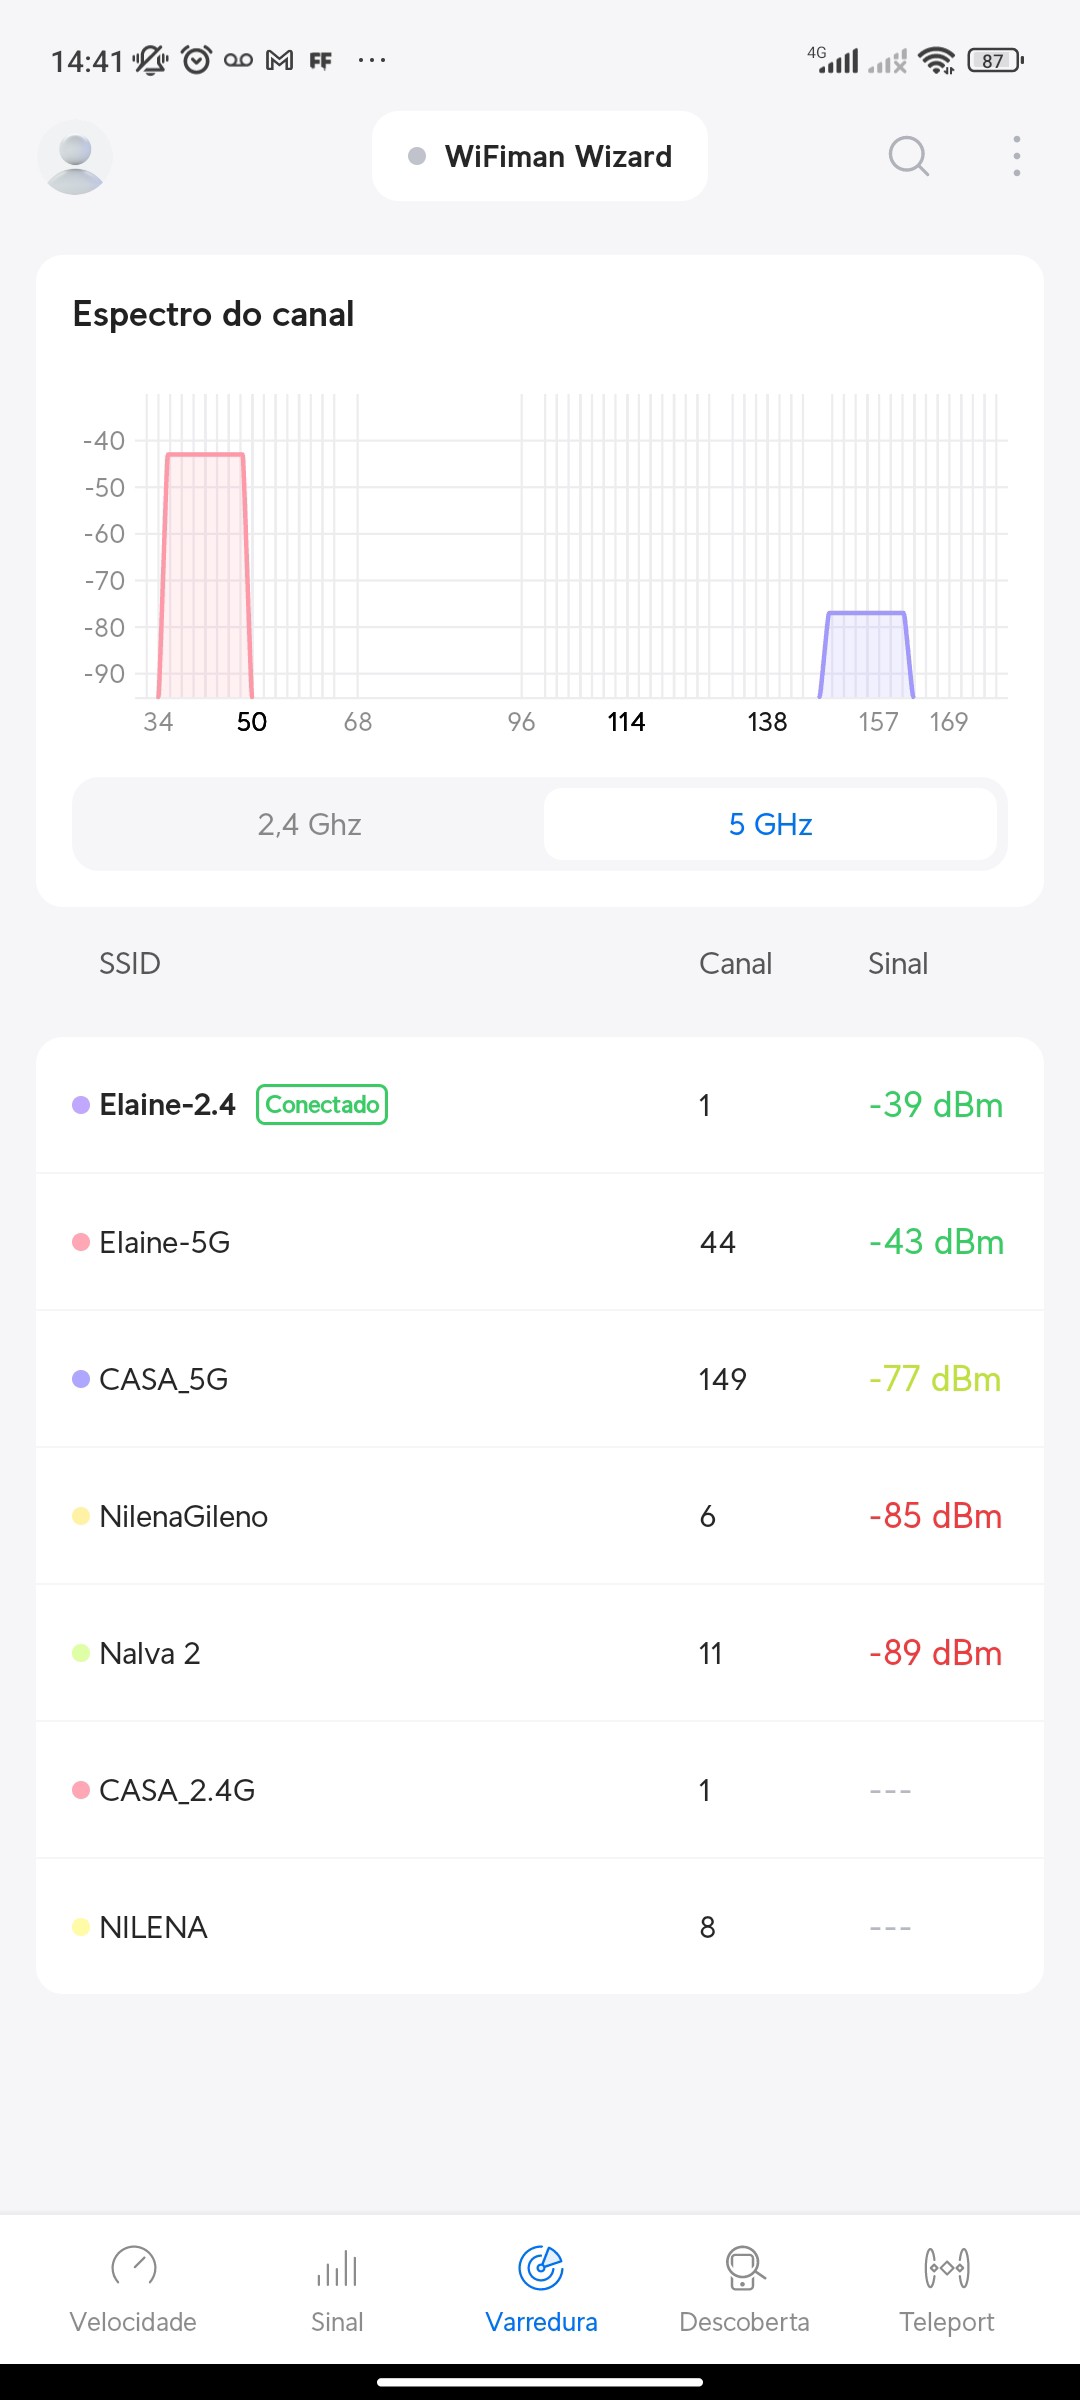Viewport: 1080px width, 2400px height.
Task: Sort list by Sinal column header
Action: click(x=897, y=964)
